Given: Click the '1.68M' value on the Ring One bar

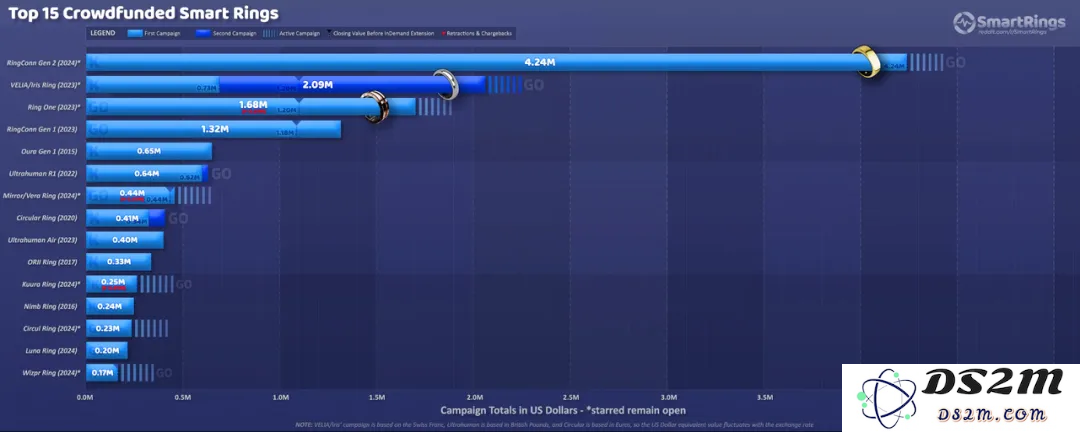Looking at the screenshot, I should click(253, 105).
